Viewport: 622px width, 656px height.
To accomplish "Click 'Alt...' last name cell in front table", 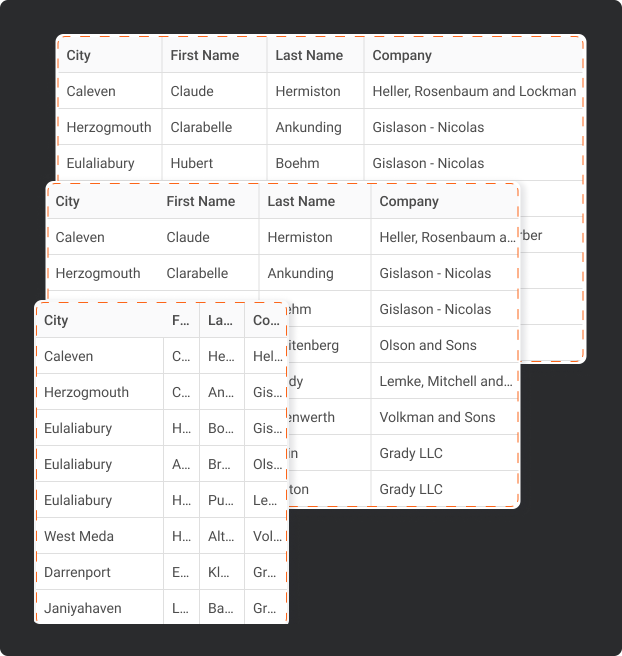I will coord(221,536).
